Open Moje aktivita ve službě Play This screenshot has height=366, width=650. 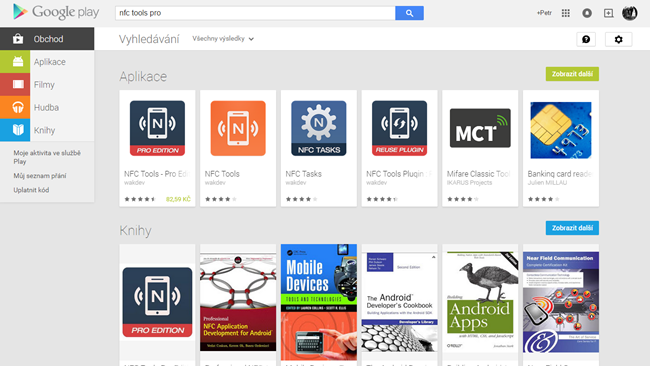(47, 157)
